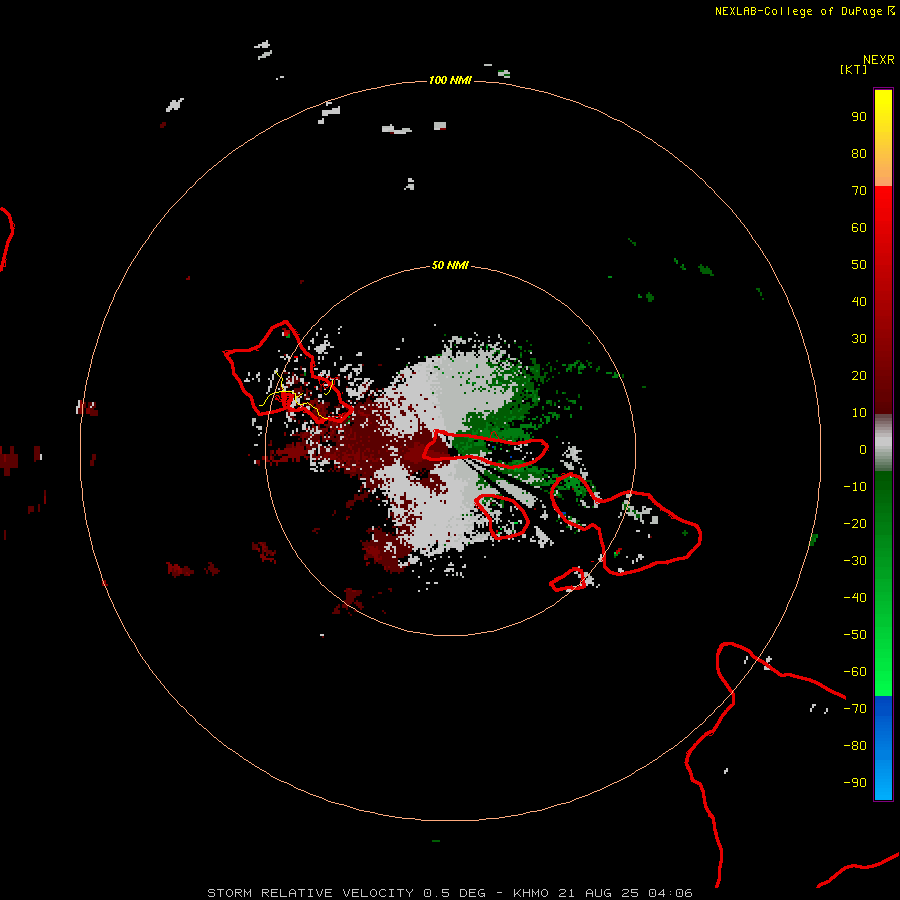Screen dimensions: 900x900
Task: Click the -10 value on velocity scale
Action: (855, 487)
